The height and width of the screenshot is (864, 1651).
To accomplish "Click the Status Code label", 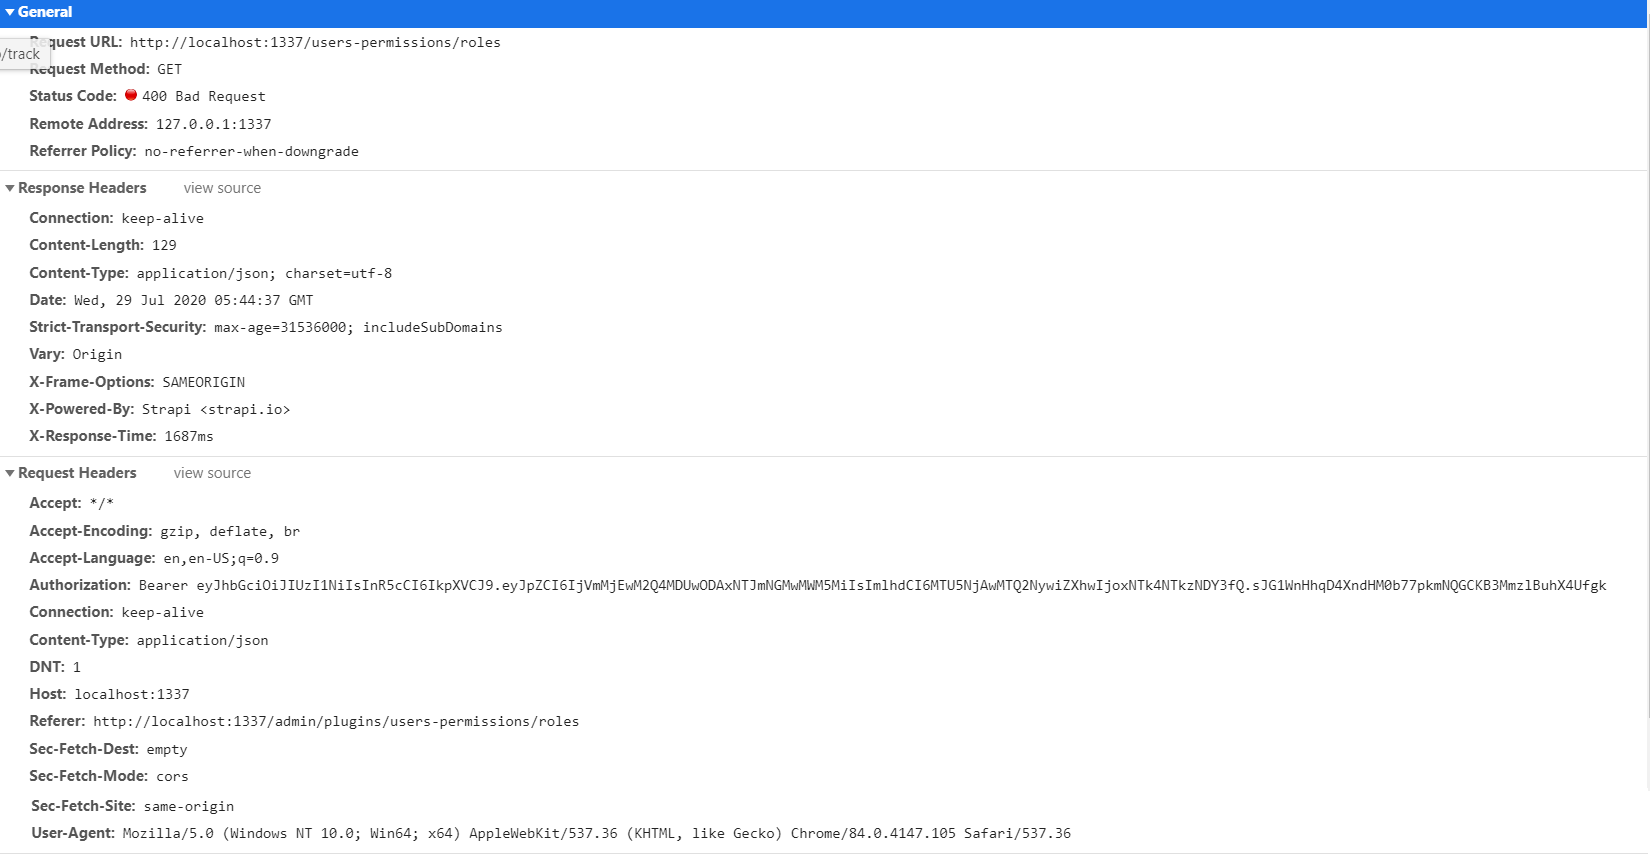I will tap(73, 96).
